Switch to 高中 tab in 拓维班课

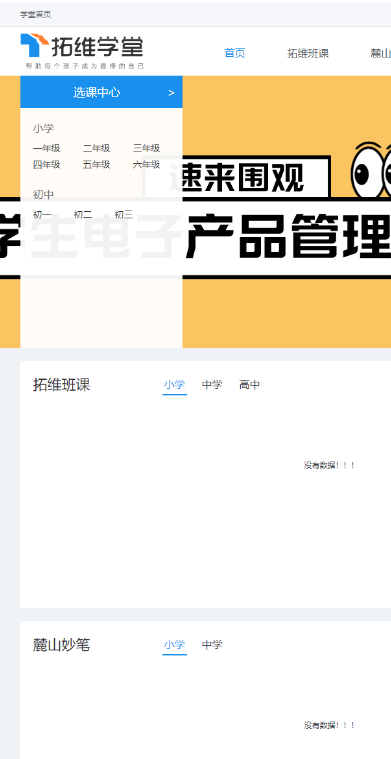[250, 385]
